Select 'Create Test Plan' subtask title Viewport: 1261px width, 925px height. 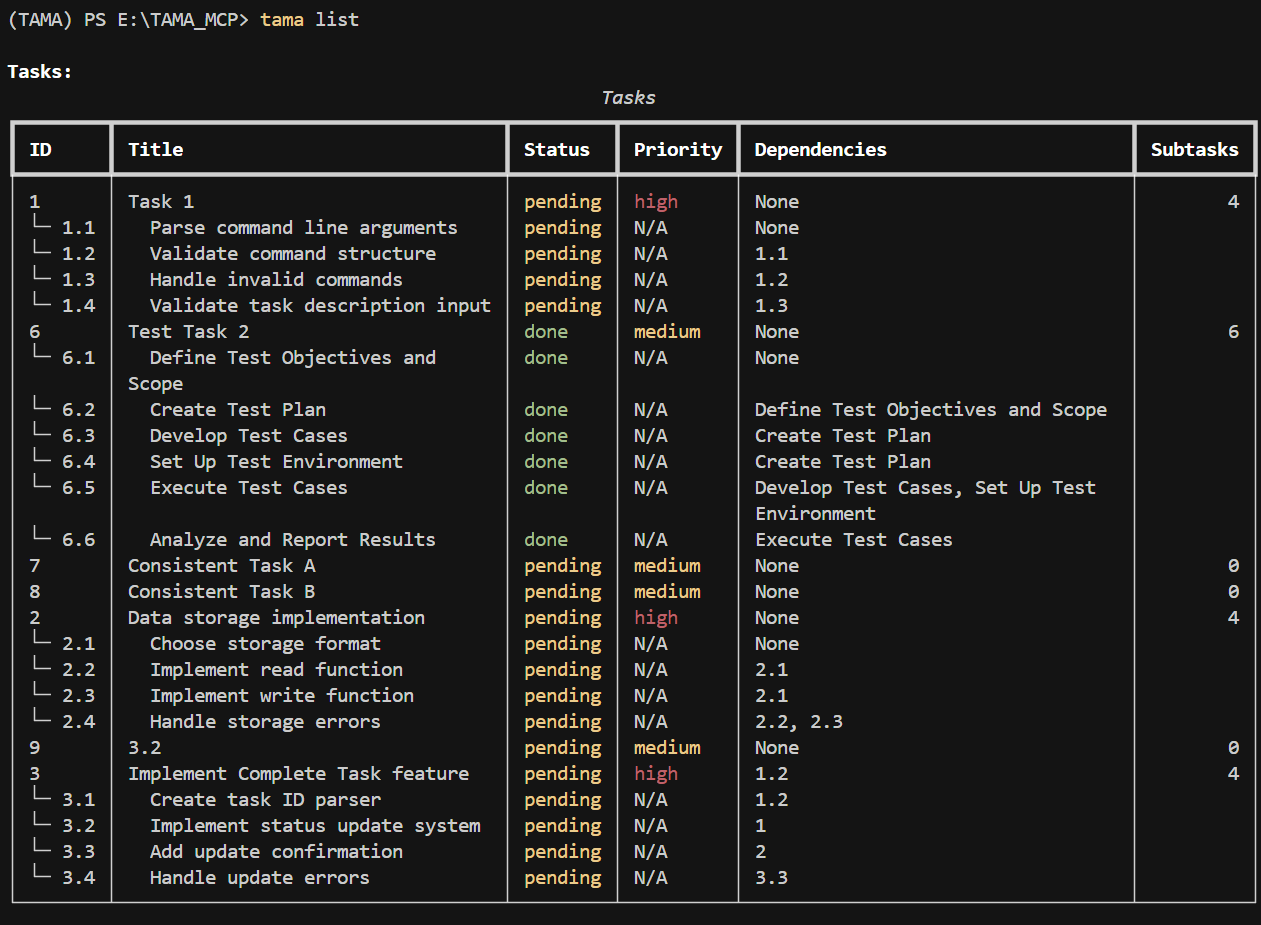coord(238,409)
